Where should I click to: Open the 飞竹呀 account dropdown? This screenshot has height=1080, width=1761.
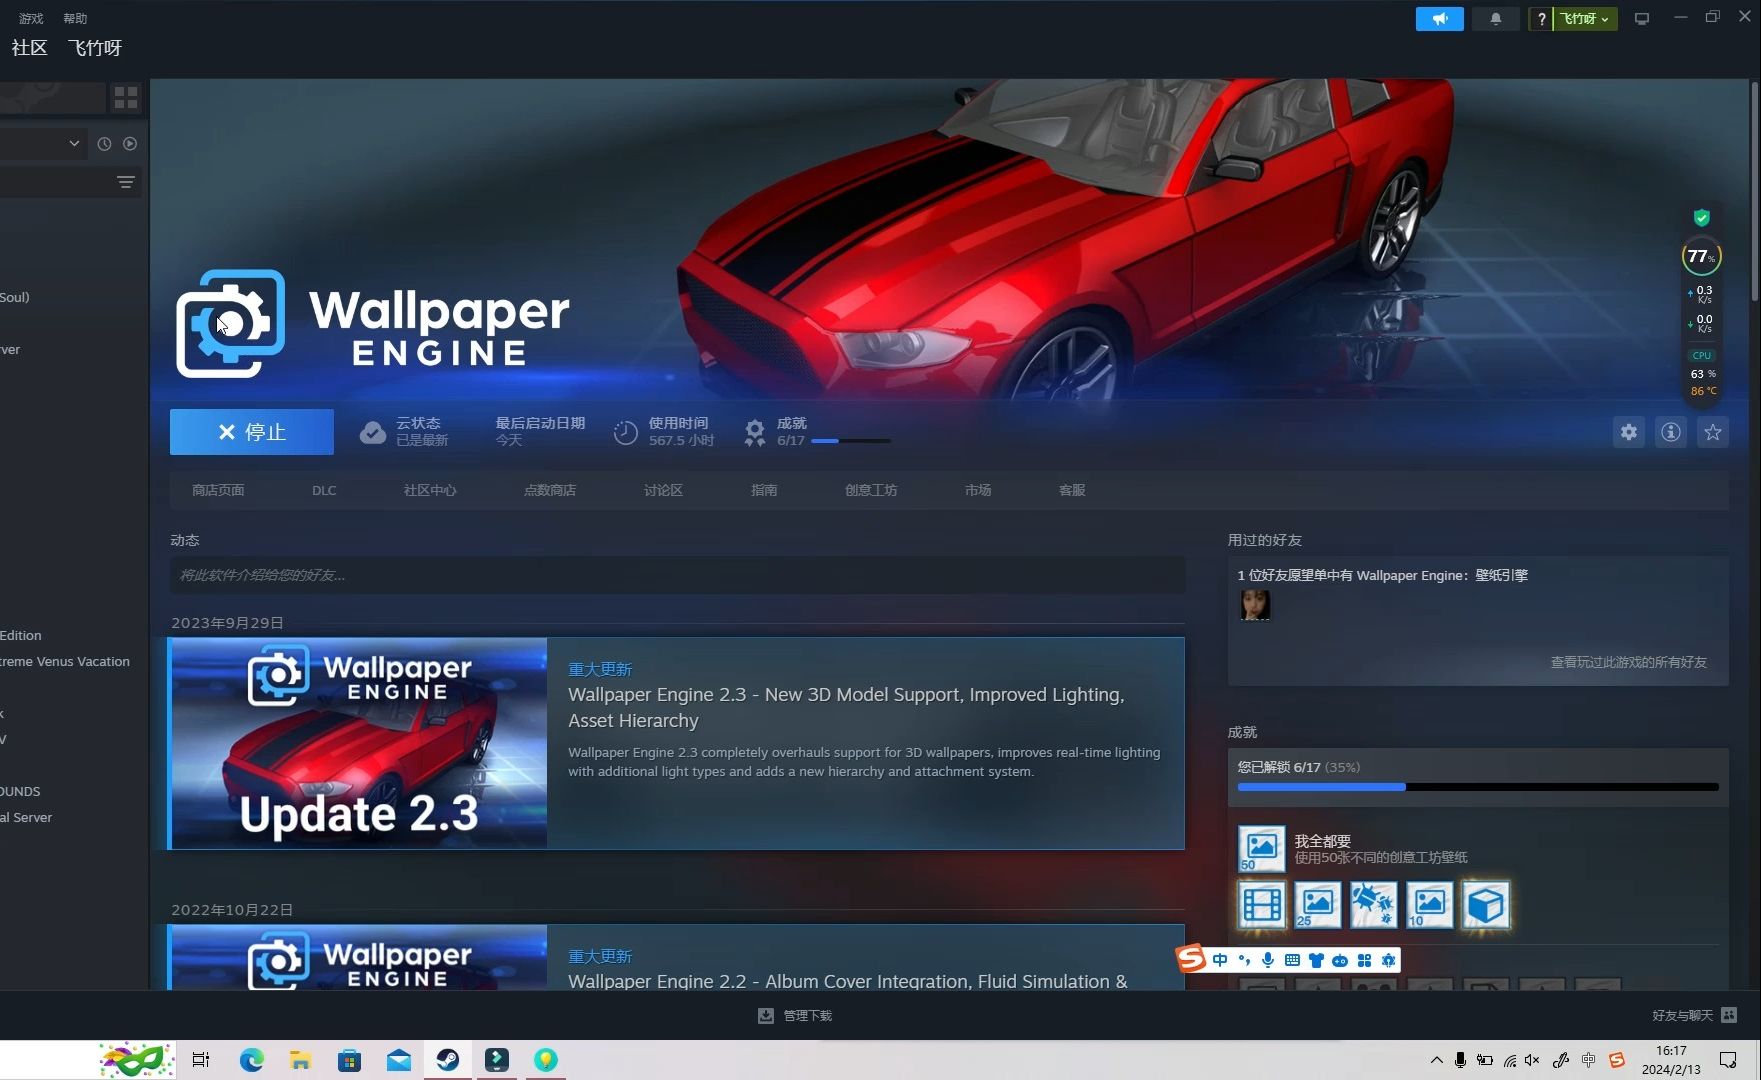coord(1585,19)
